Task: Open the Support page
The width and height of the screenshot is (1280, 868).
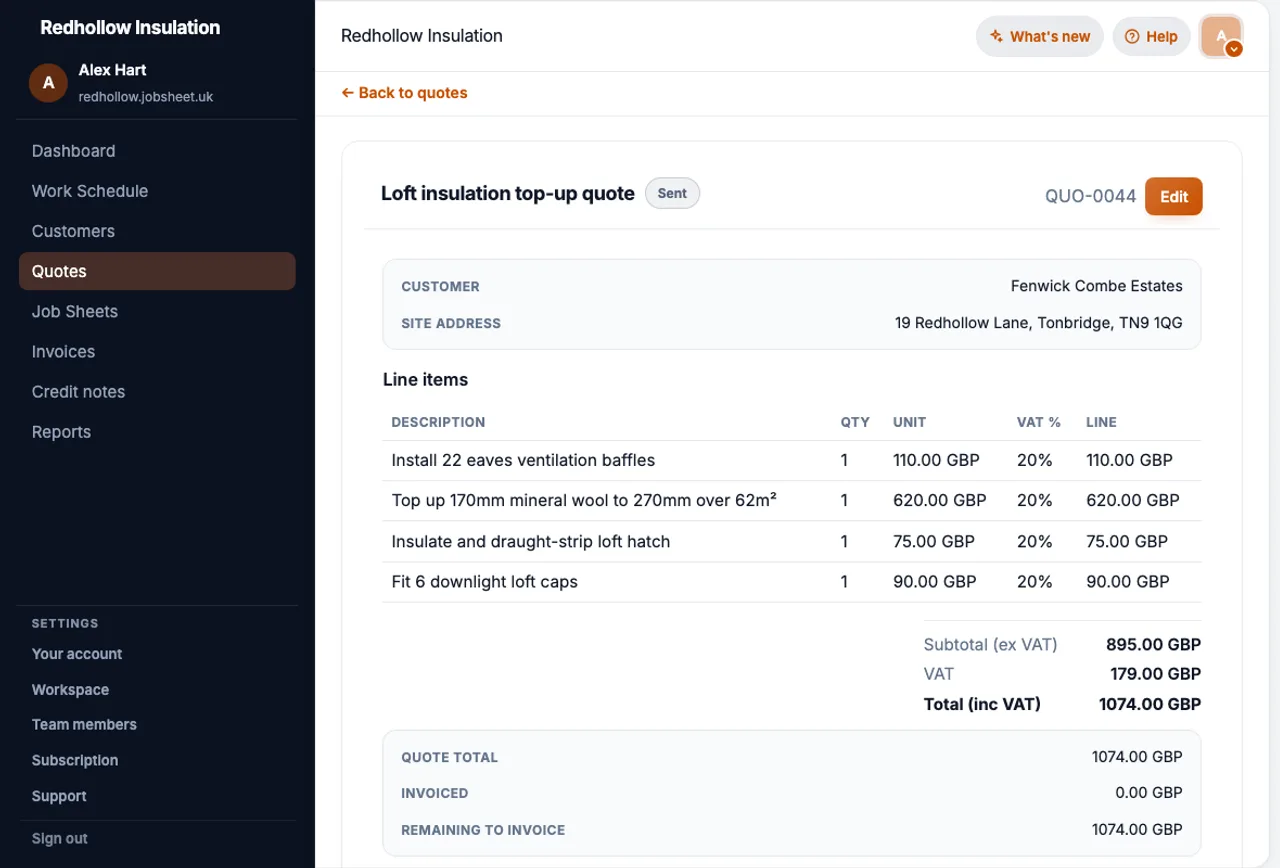Action: [x=59, y=796]
